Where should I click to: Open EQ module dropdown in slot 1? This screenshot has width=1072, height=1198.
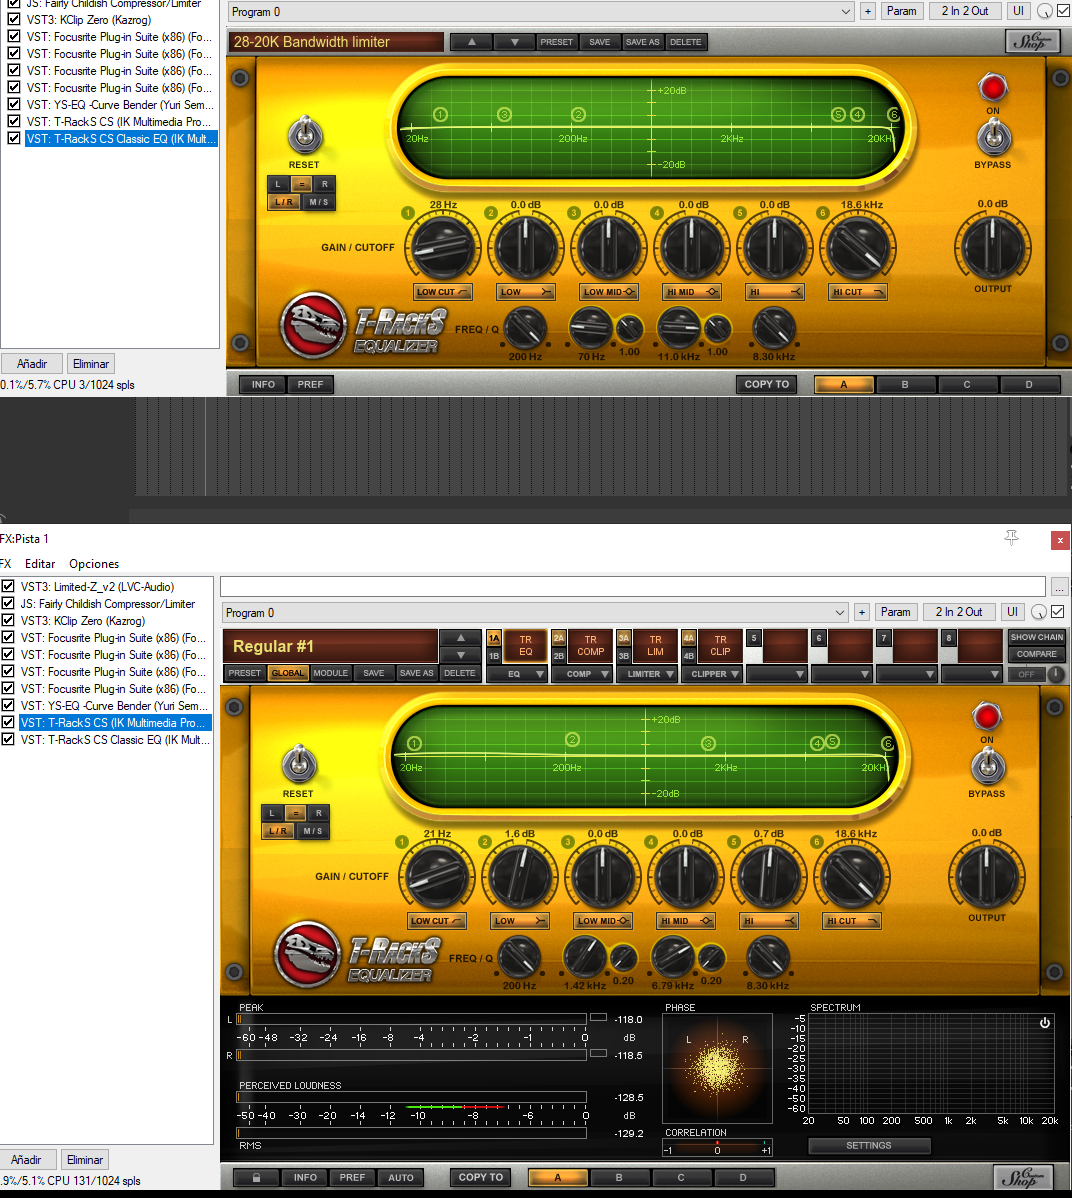[517, 674]
